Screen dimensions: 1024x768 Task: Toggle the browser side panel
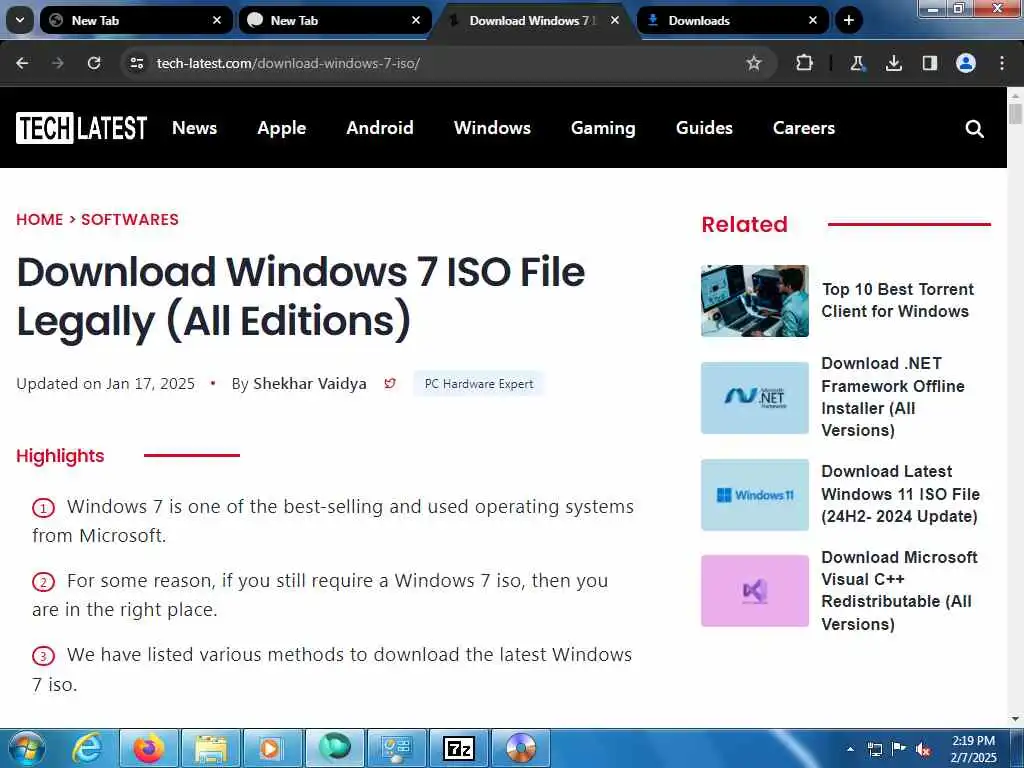pos(930,63)
